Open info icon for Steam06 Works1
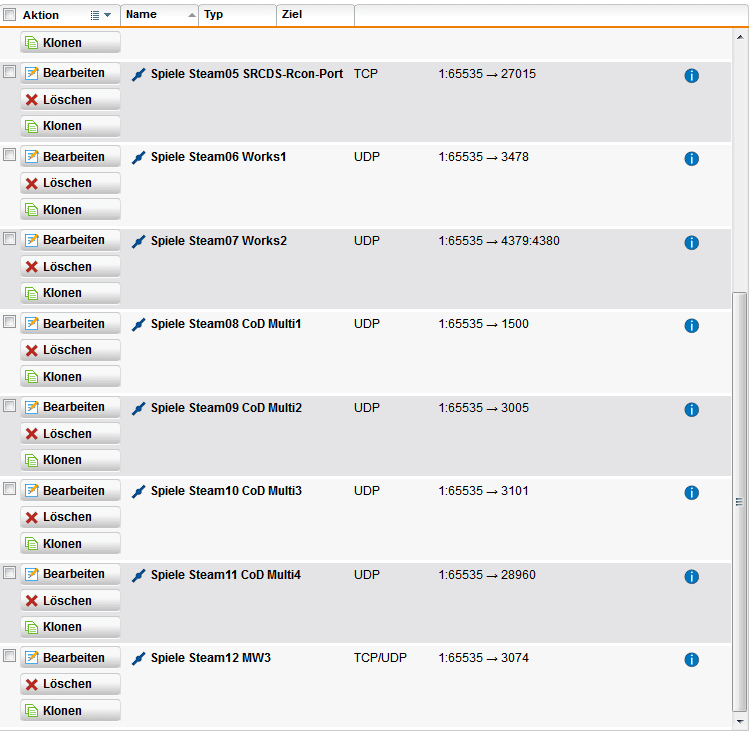 [691, 159]
